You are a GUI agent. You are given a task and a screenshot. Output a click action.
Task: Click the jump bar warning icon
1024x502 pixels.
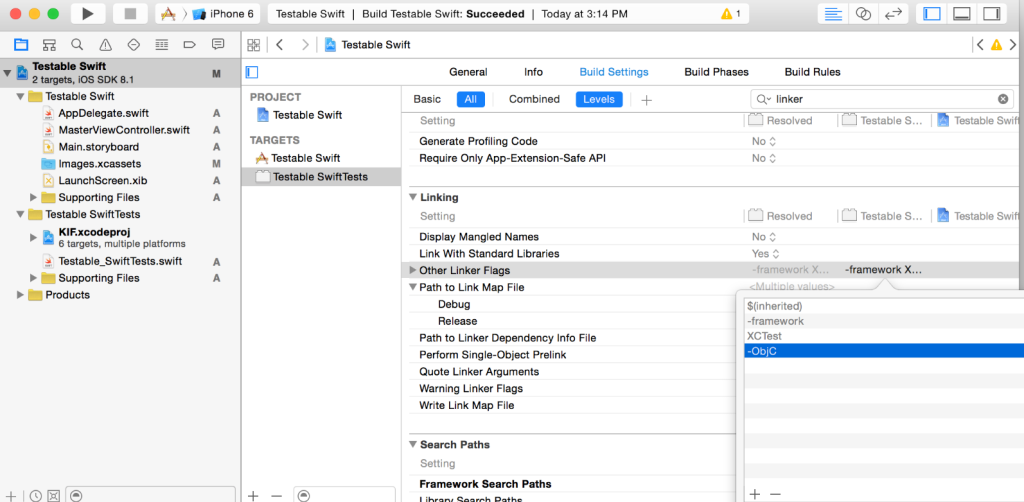point(997,45)
